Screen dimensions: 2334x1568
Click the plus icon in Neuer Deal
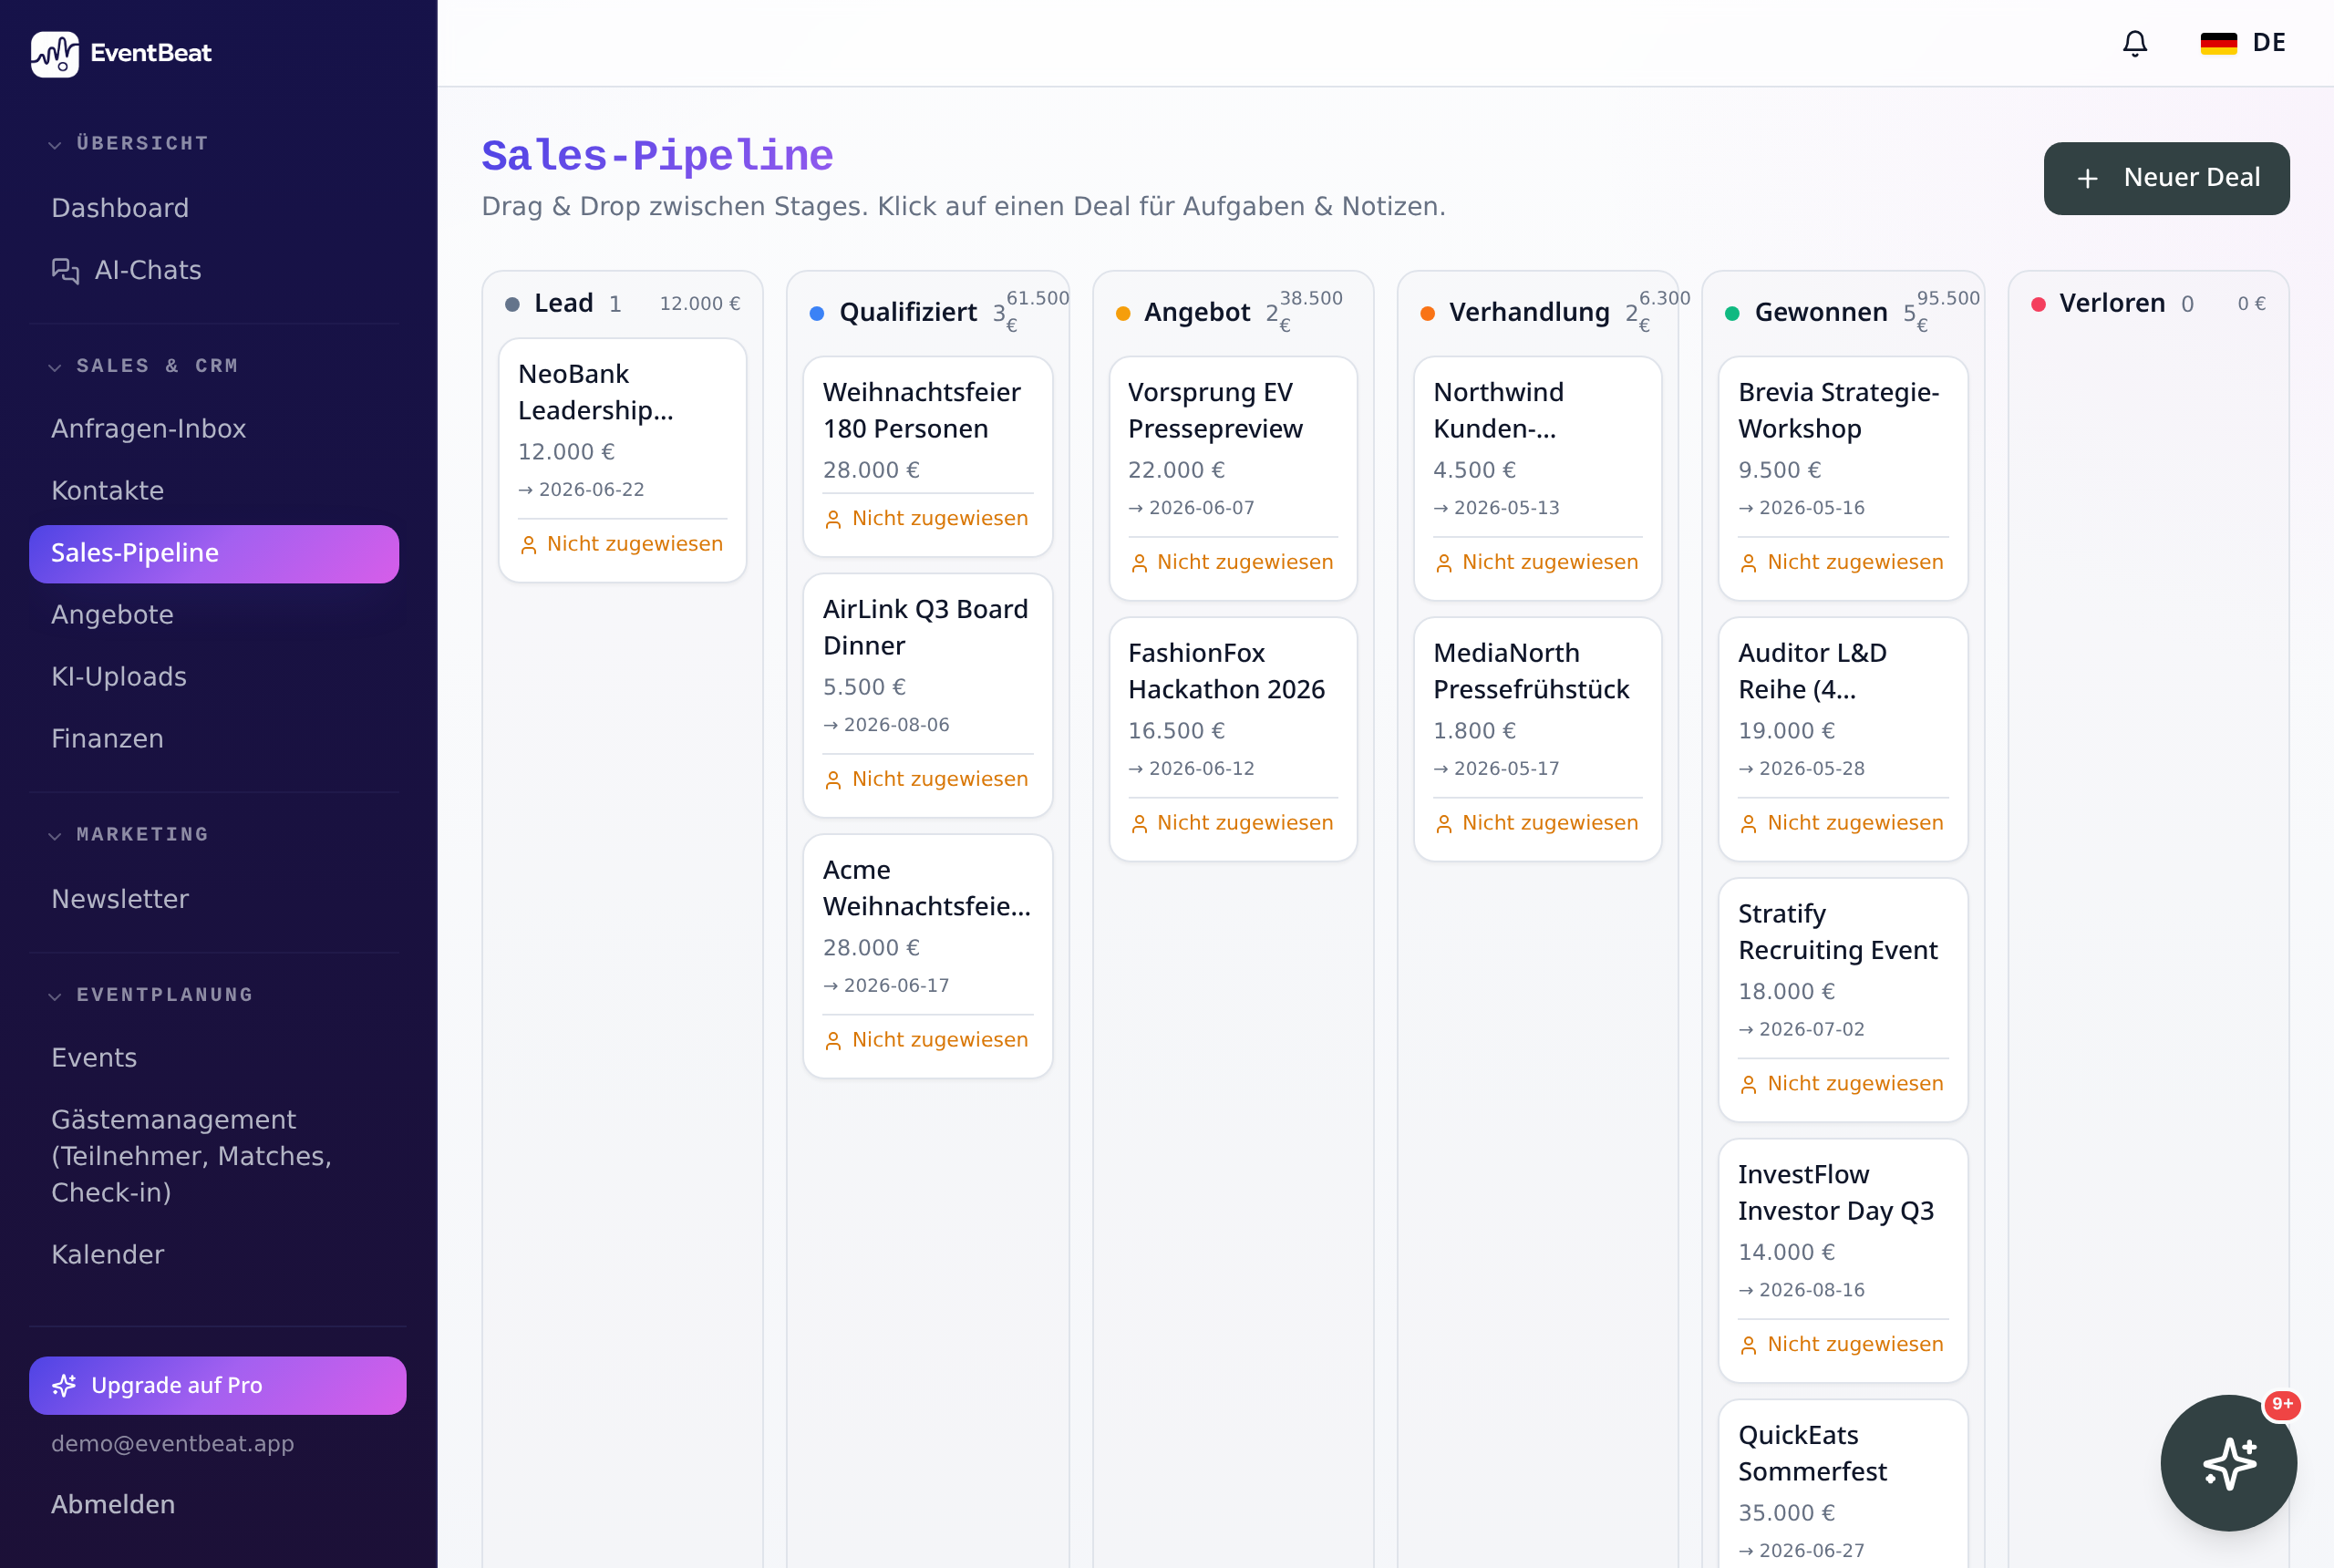[x=2088, y=178]
